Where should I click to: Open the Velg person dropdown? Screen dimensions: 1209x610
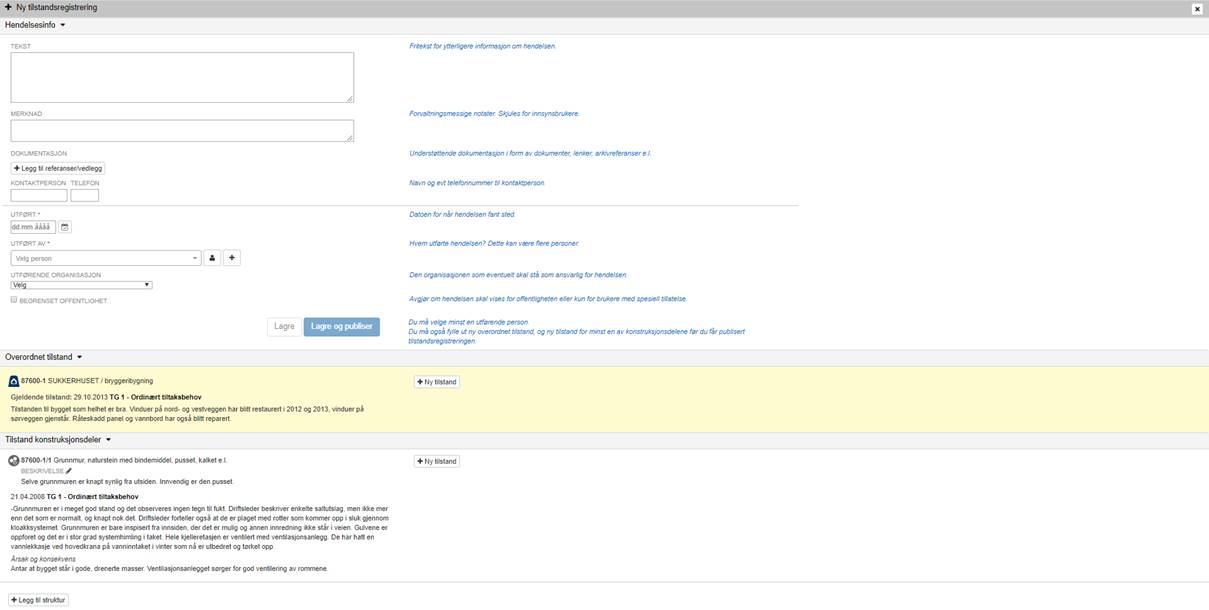[x=105, y=258]
